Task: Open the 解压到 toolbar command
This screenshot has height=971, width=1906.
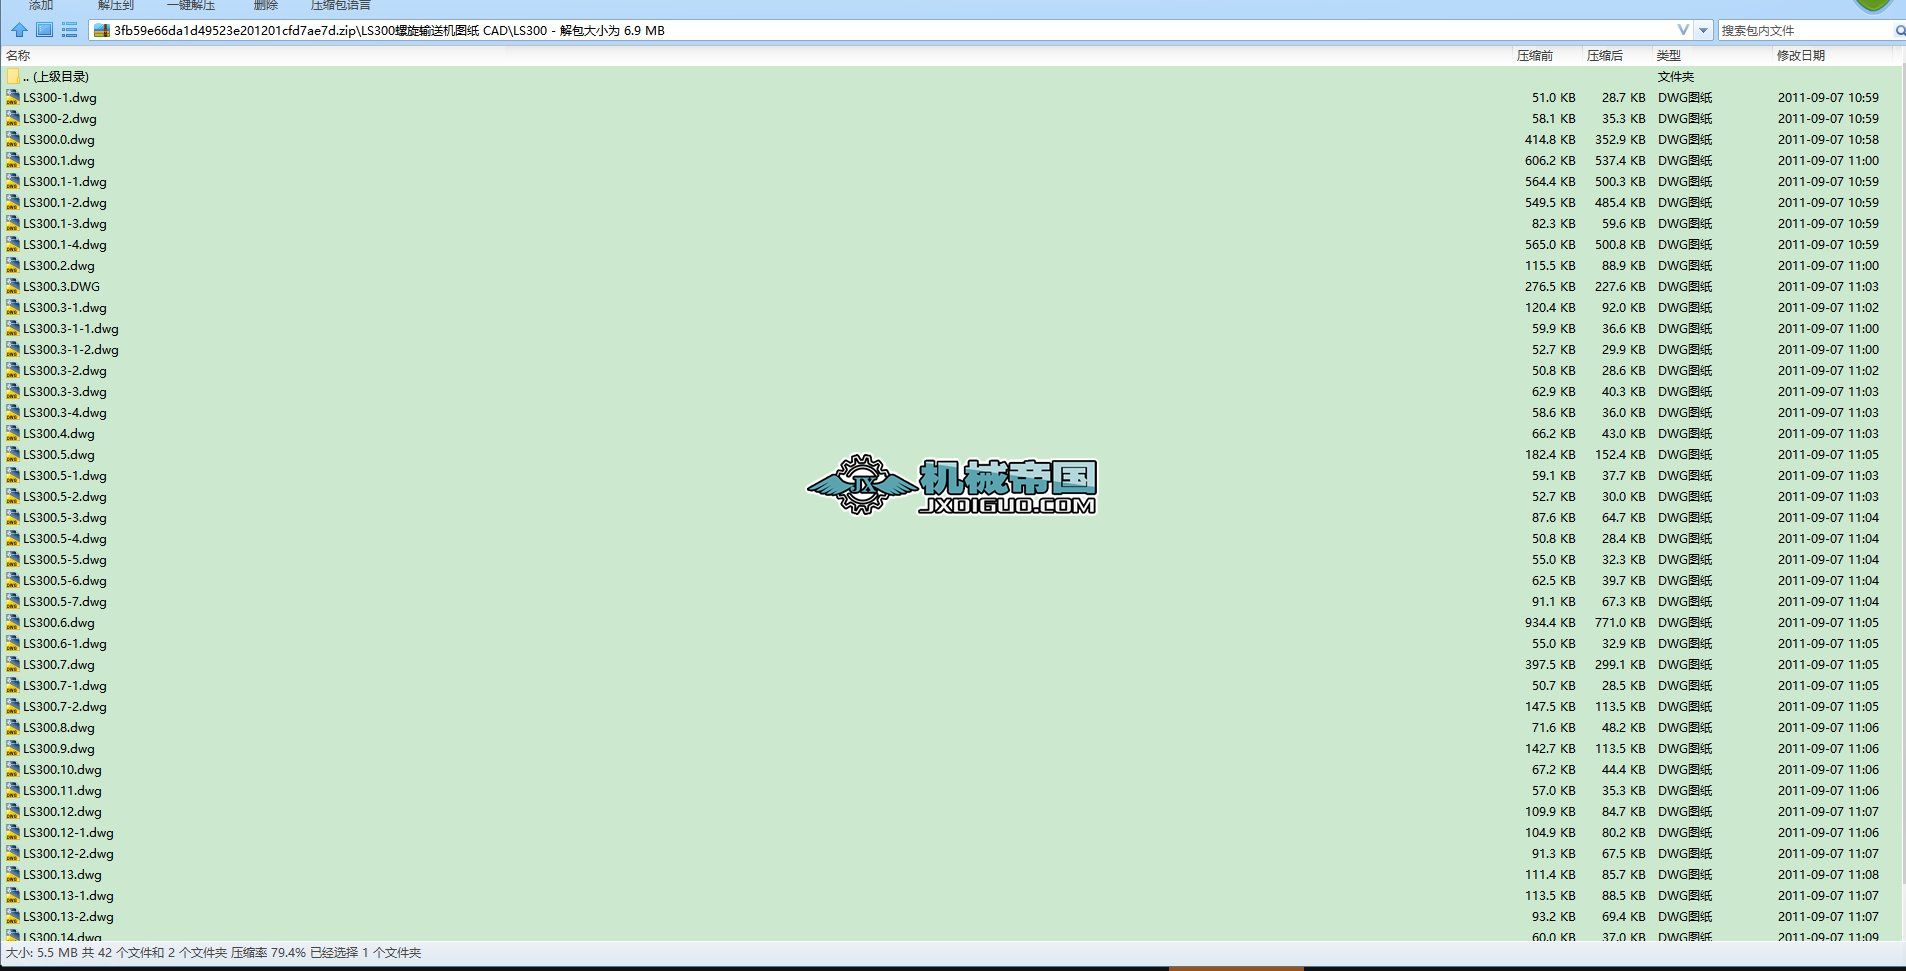Action: point(116,6)
